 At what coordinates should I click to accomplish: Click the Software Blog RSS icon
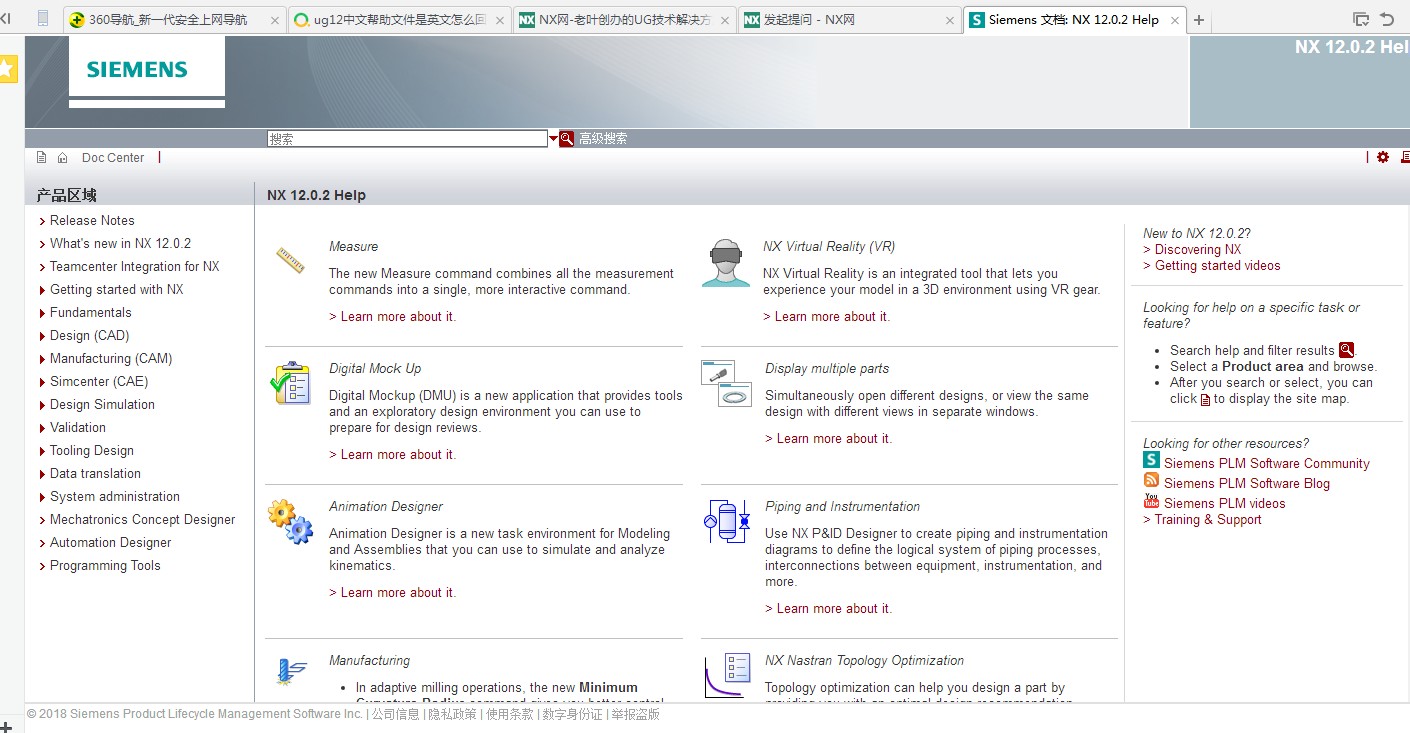pos(1152,480)
